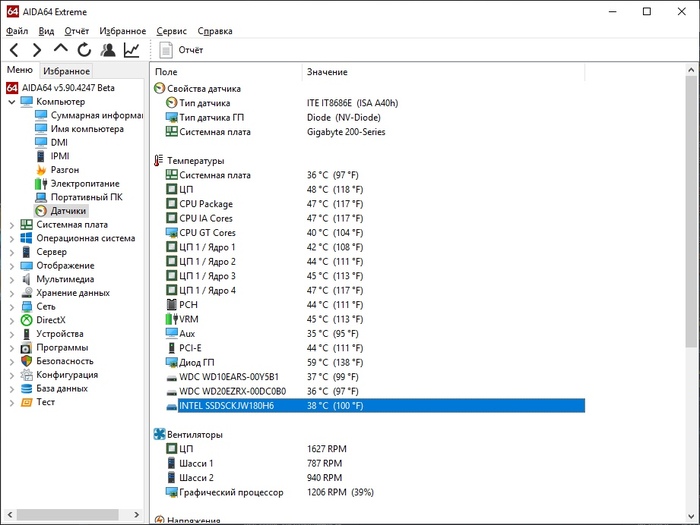Screen dimensions: 700x525
Task: Switch to the Избранное tab
Action: [x=66, y=71]
